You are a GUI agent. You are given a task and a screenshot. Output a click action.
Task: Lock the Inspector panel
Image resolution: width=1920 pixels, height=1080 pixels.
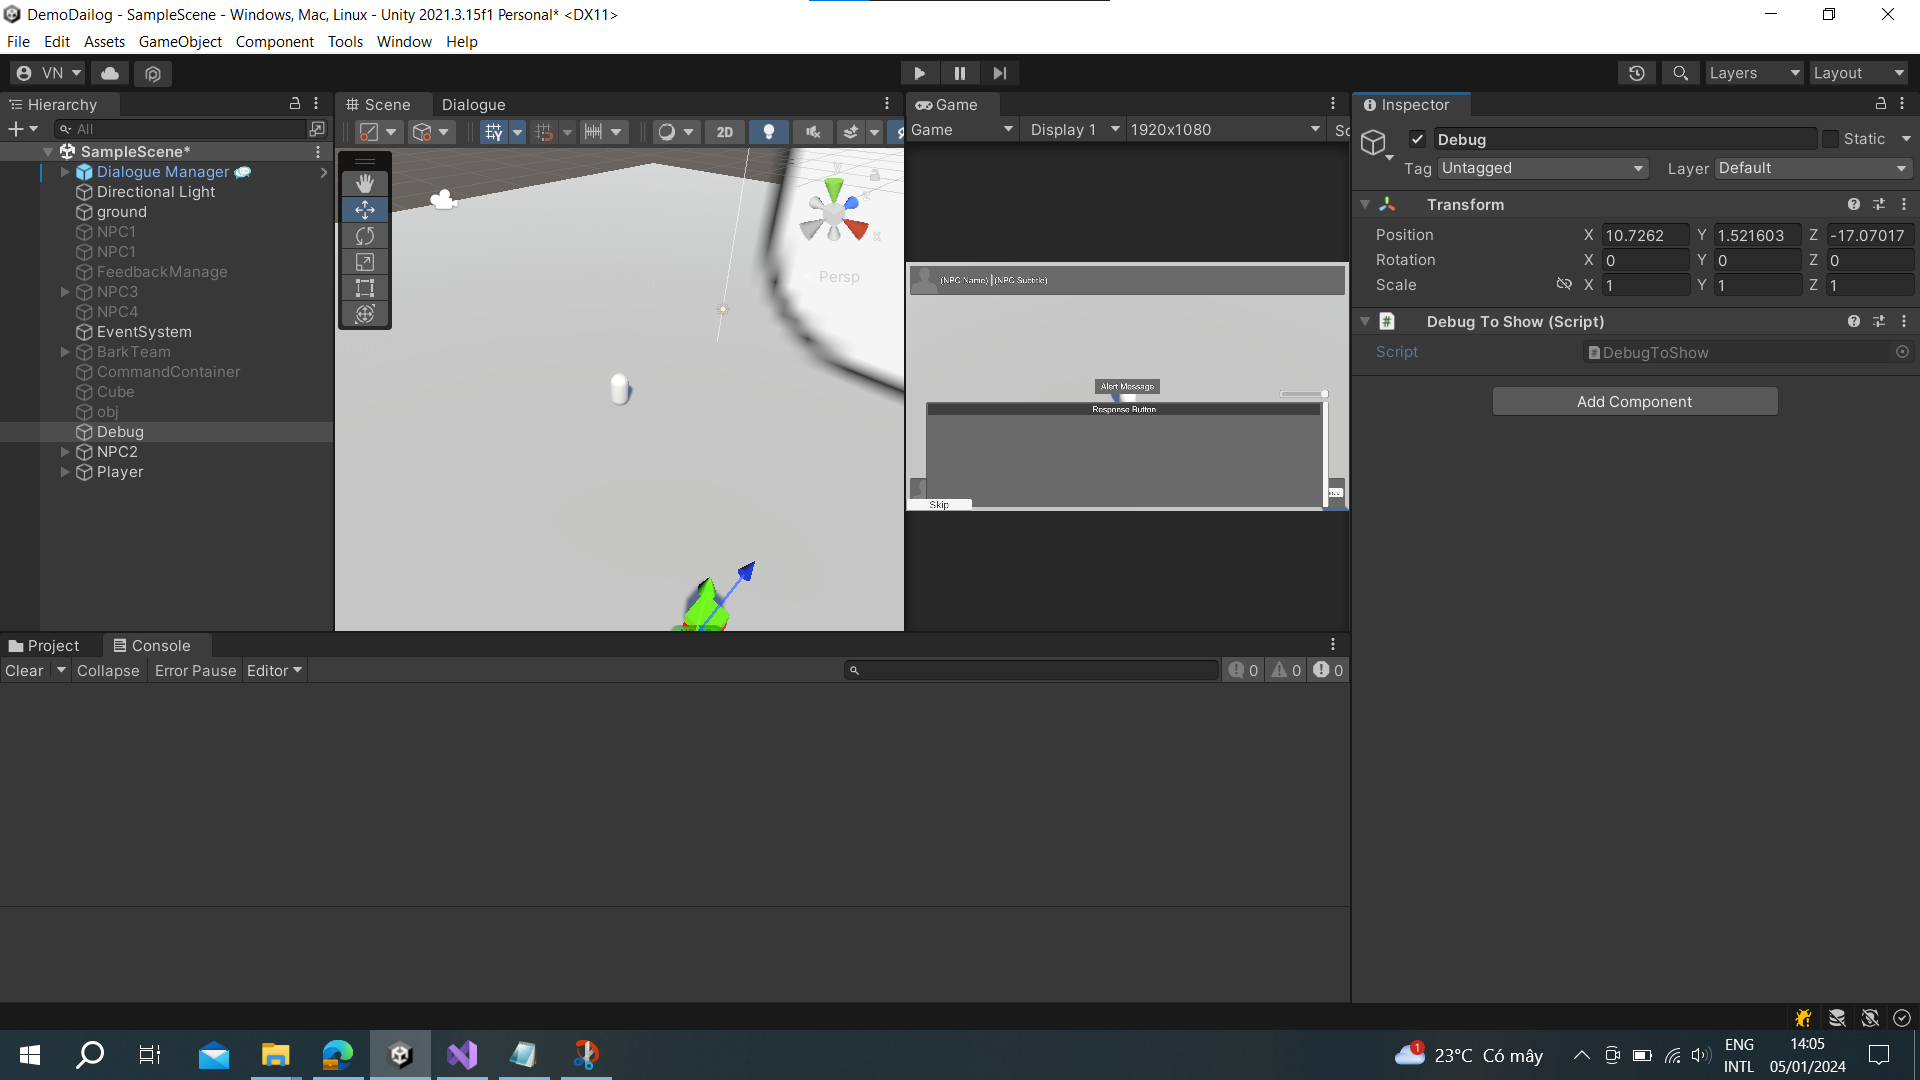click(1881, 104)
